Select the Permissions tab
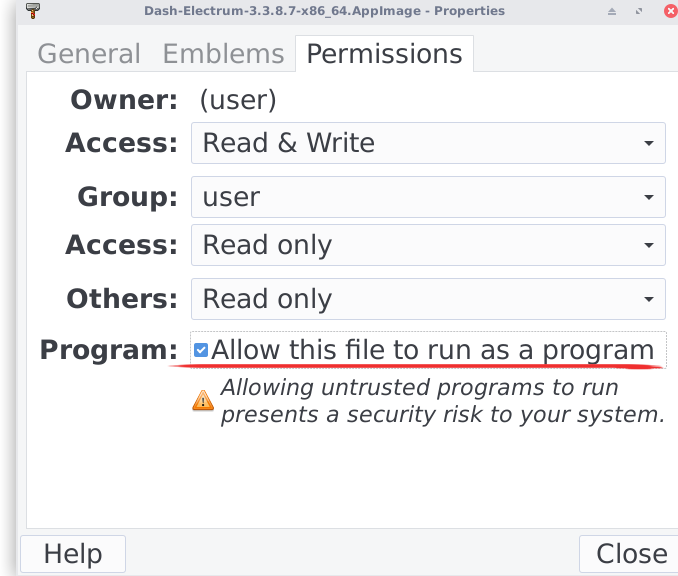The image size is (678, 576). coord(384,54)
